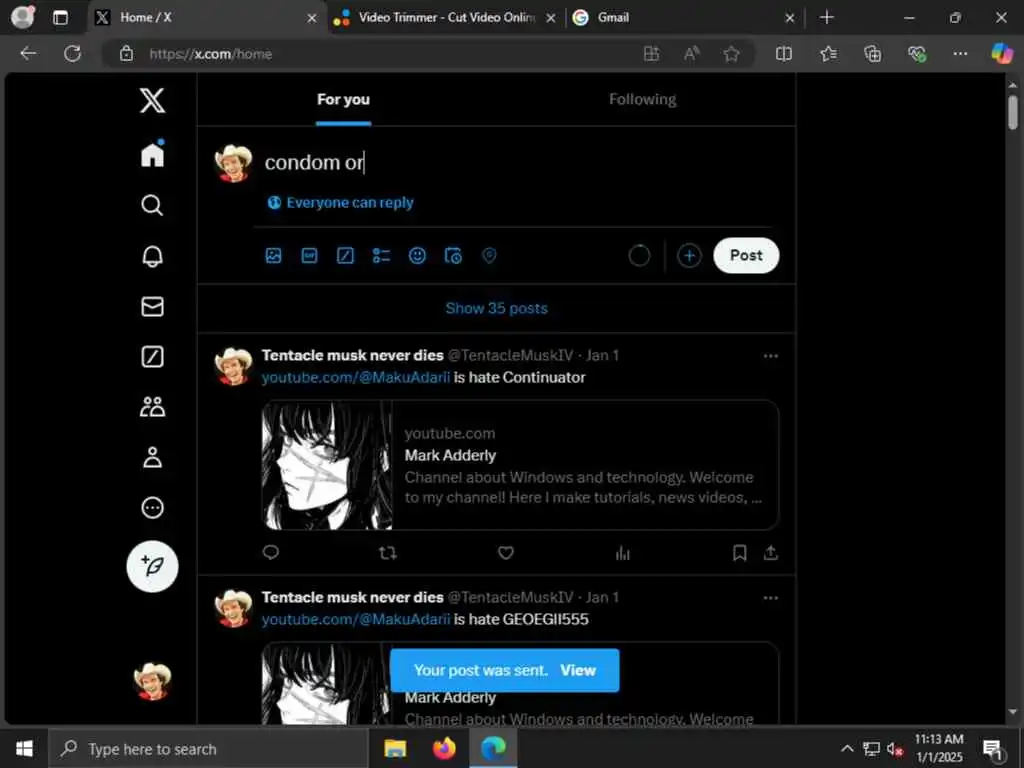1024x768 pixels.
Task: Open Notifications bell icon
Action: pyautogui.click(x=152, y=256)
